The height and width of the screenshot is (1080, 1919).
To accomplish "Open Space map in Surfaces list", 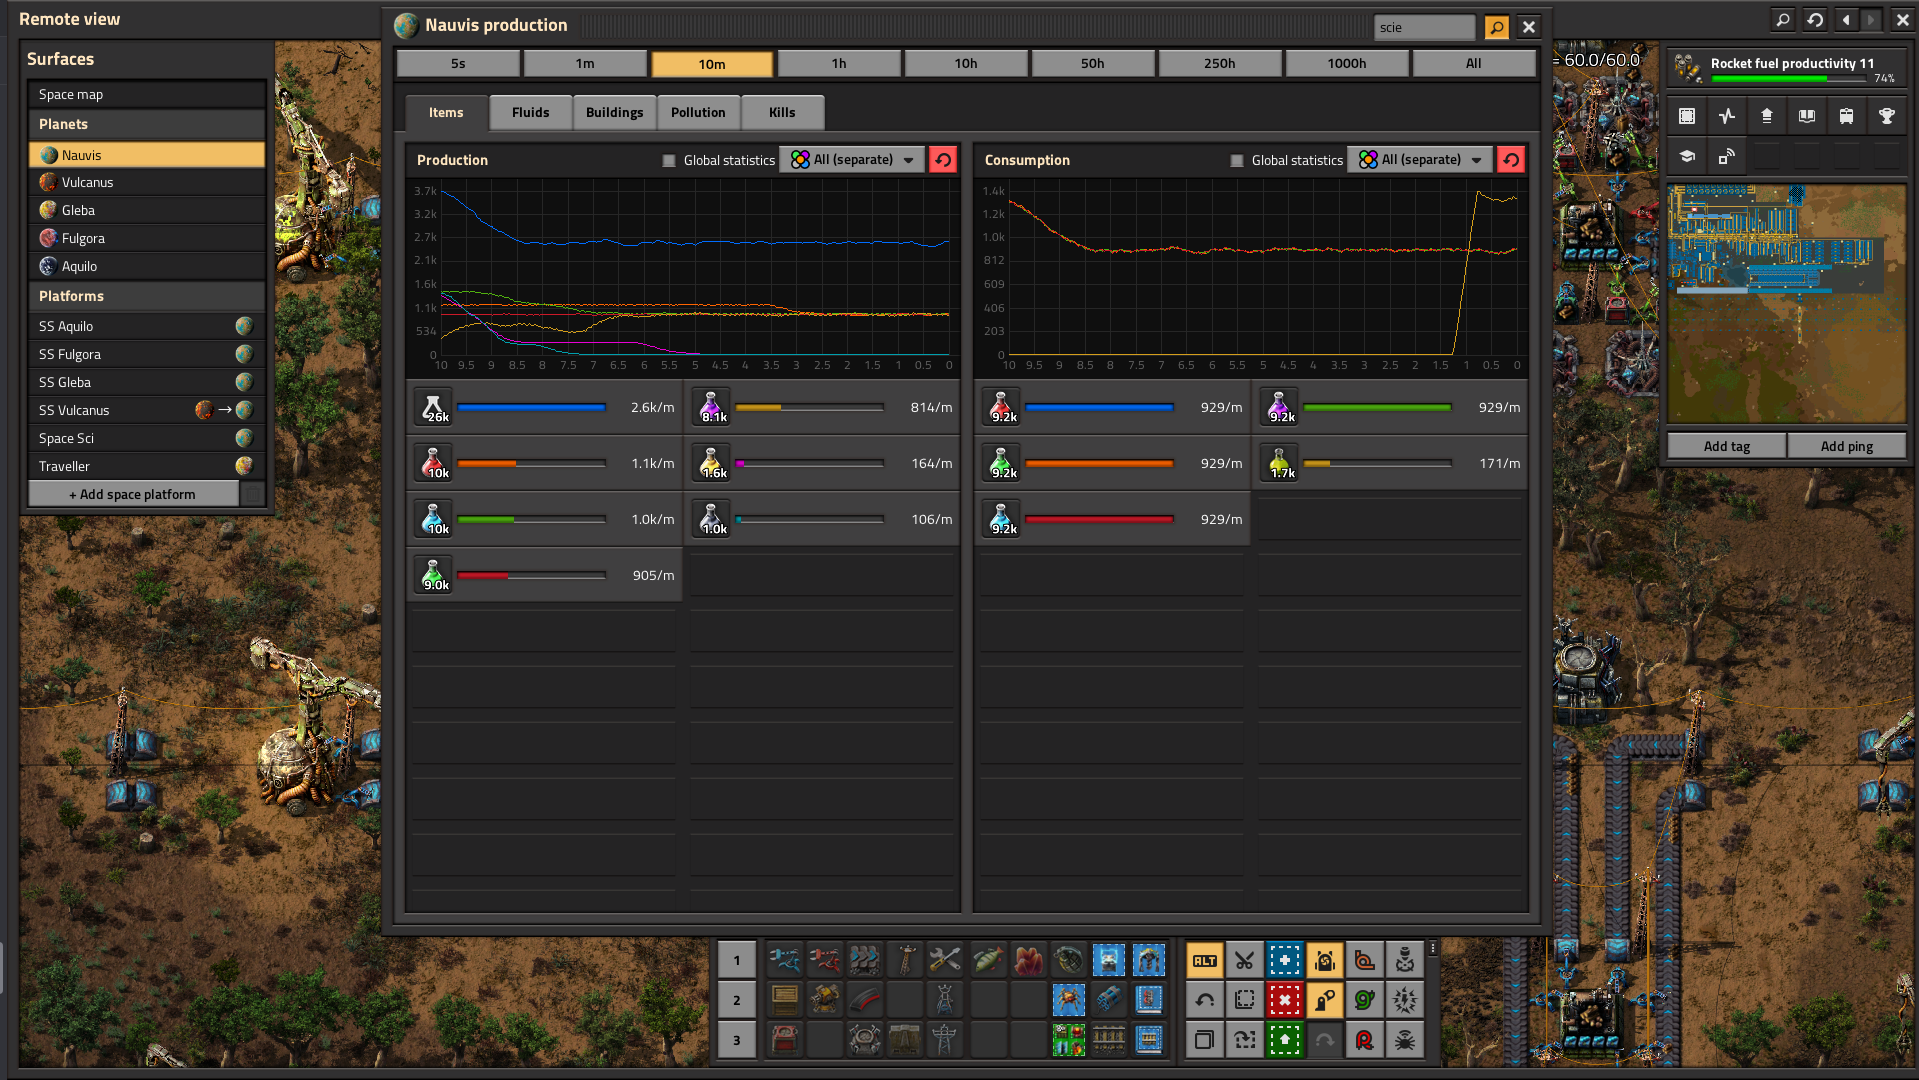I will point(147,94).
